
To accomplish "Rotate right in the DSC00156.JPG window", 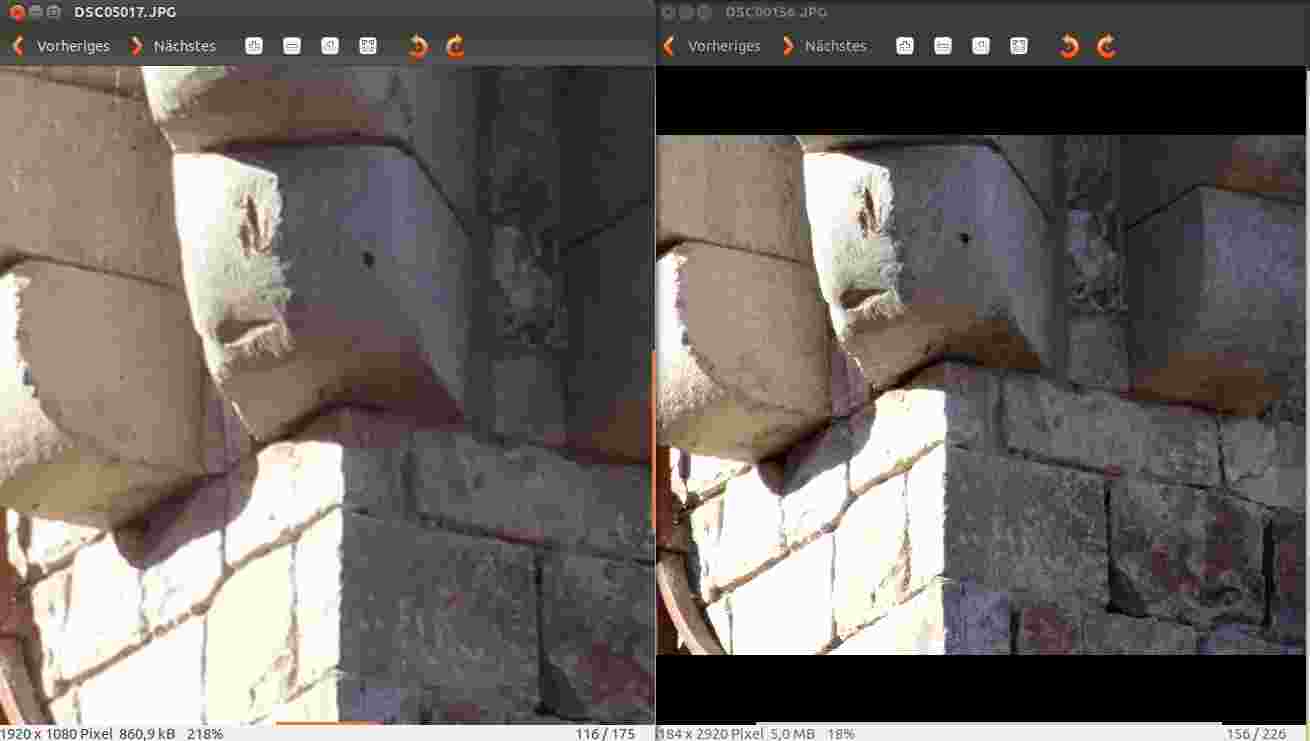I will 1106,46.
